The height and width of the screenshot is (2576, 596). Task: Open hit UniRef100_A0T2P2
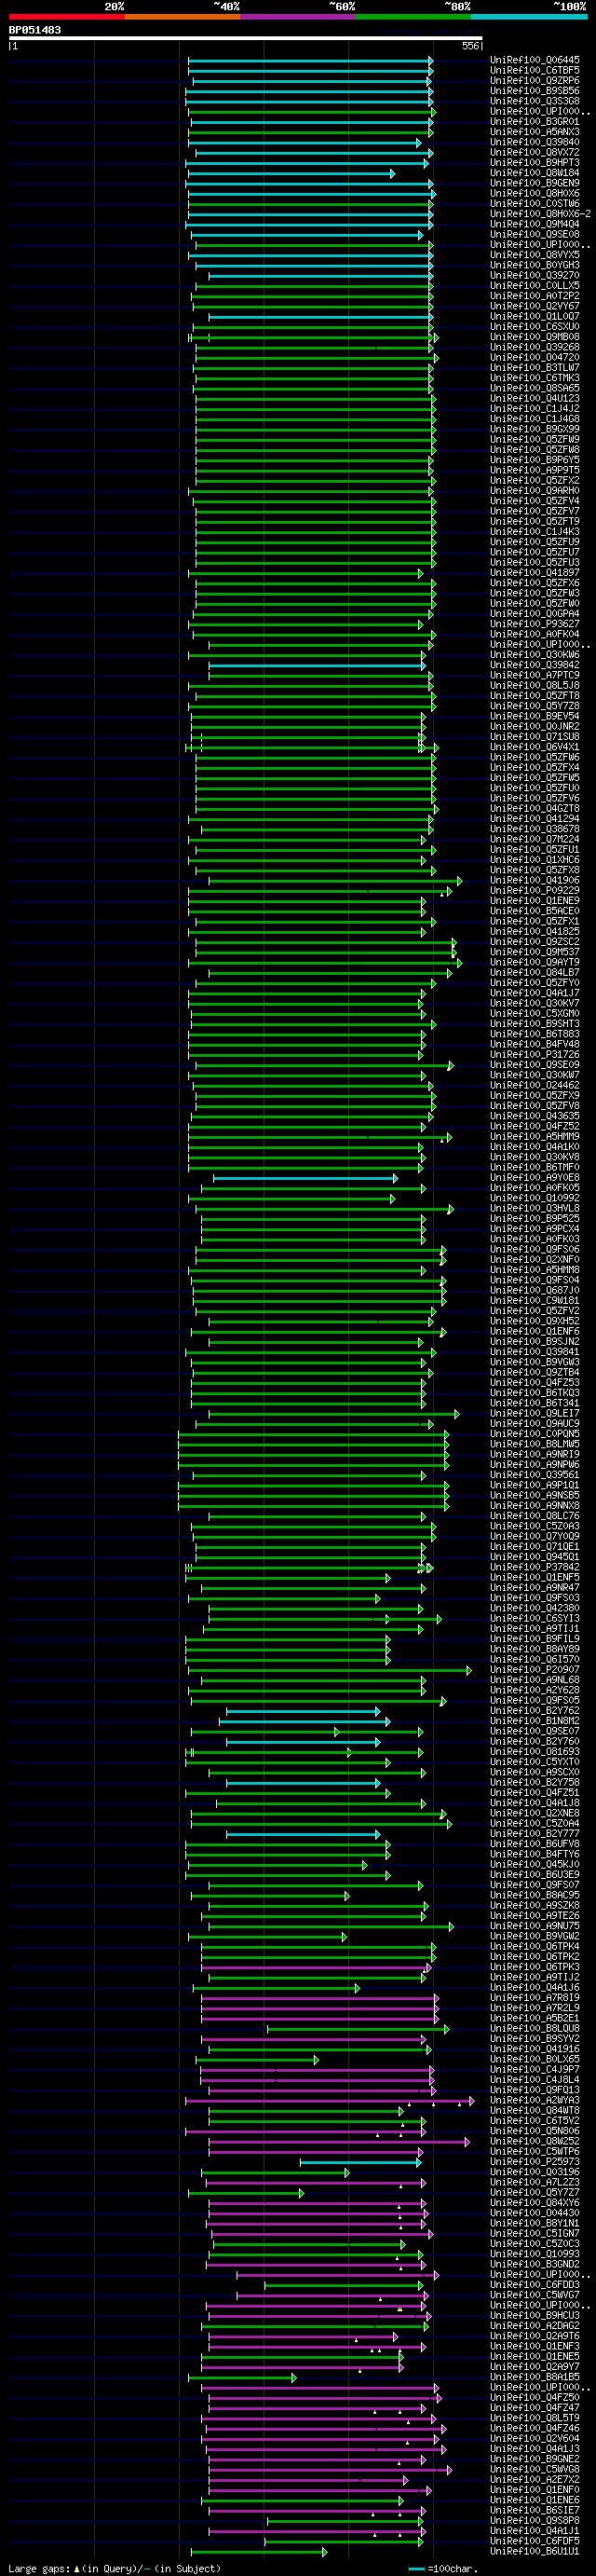pos(534,296)
